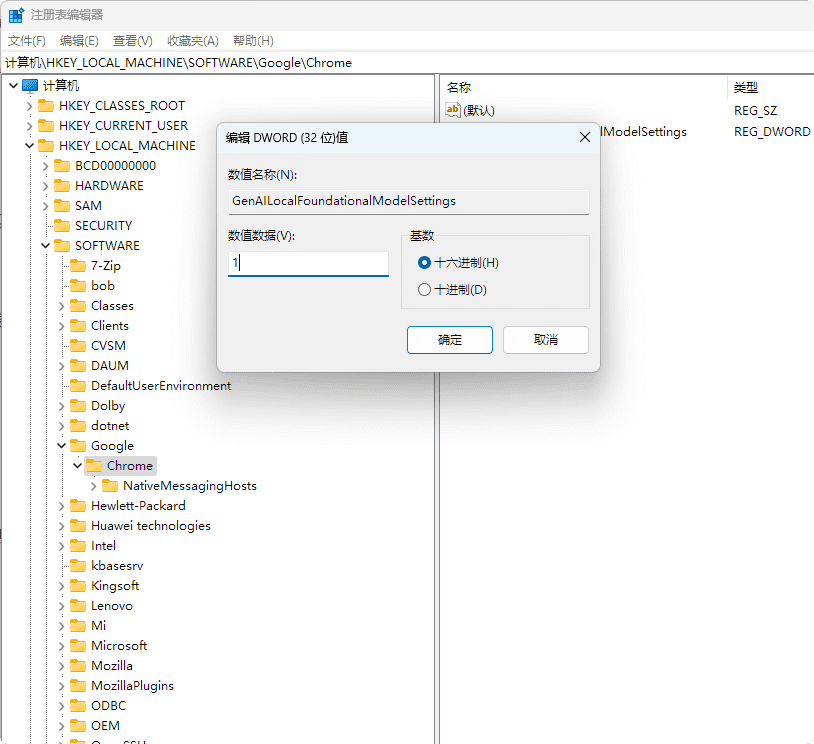
Task: Click the Chrome folder icon
Action: click(x=94, y=466)
